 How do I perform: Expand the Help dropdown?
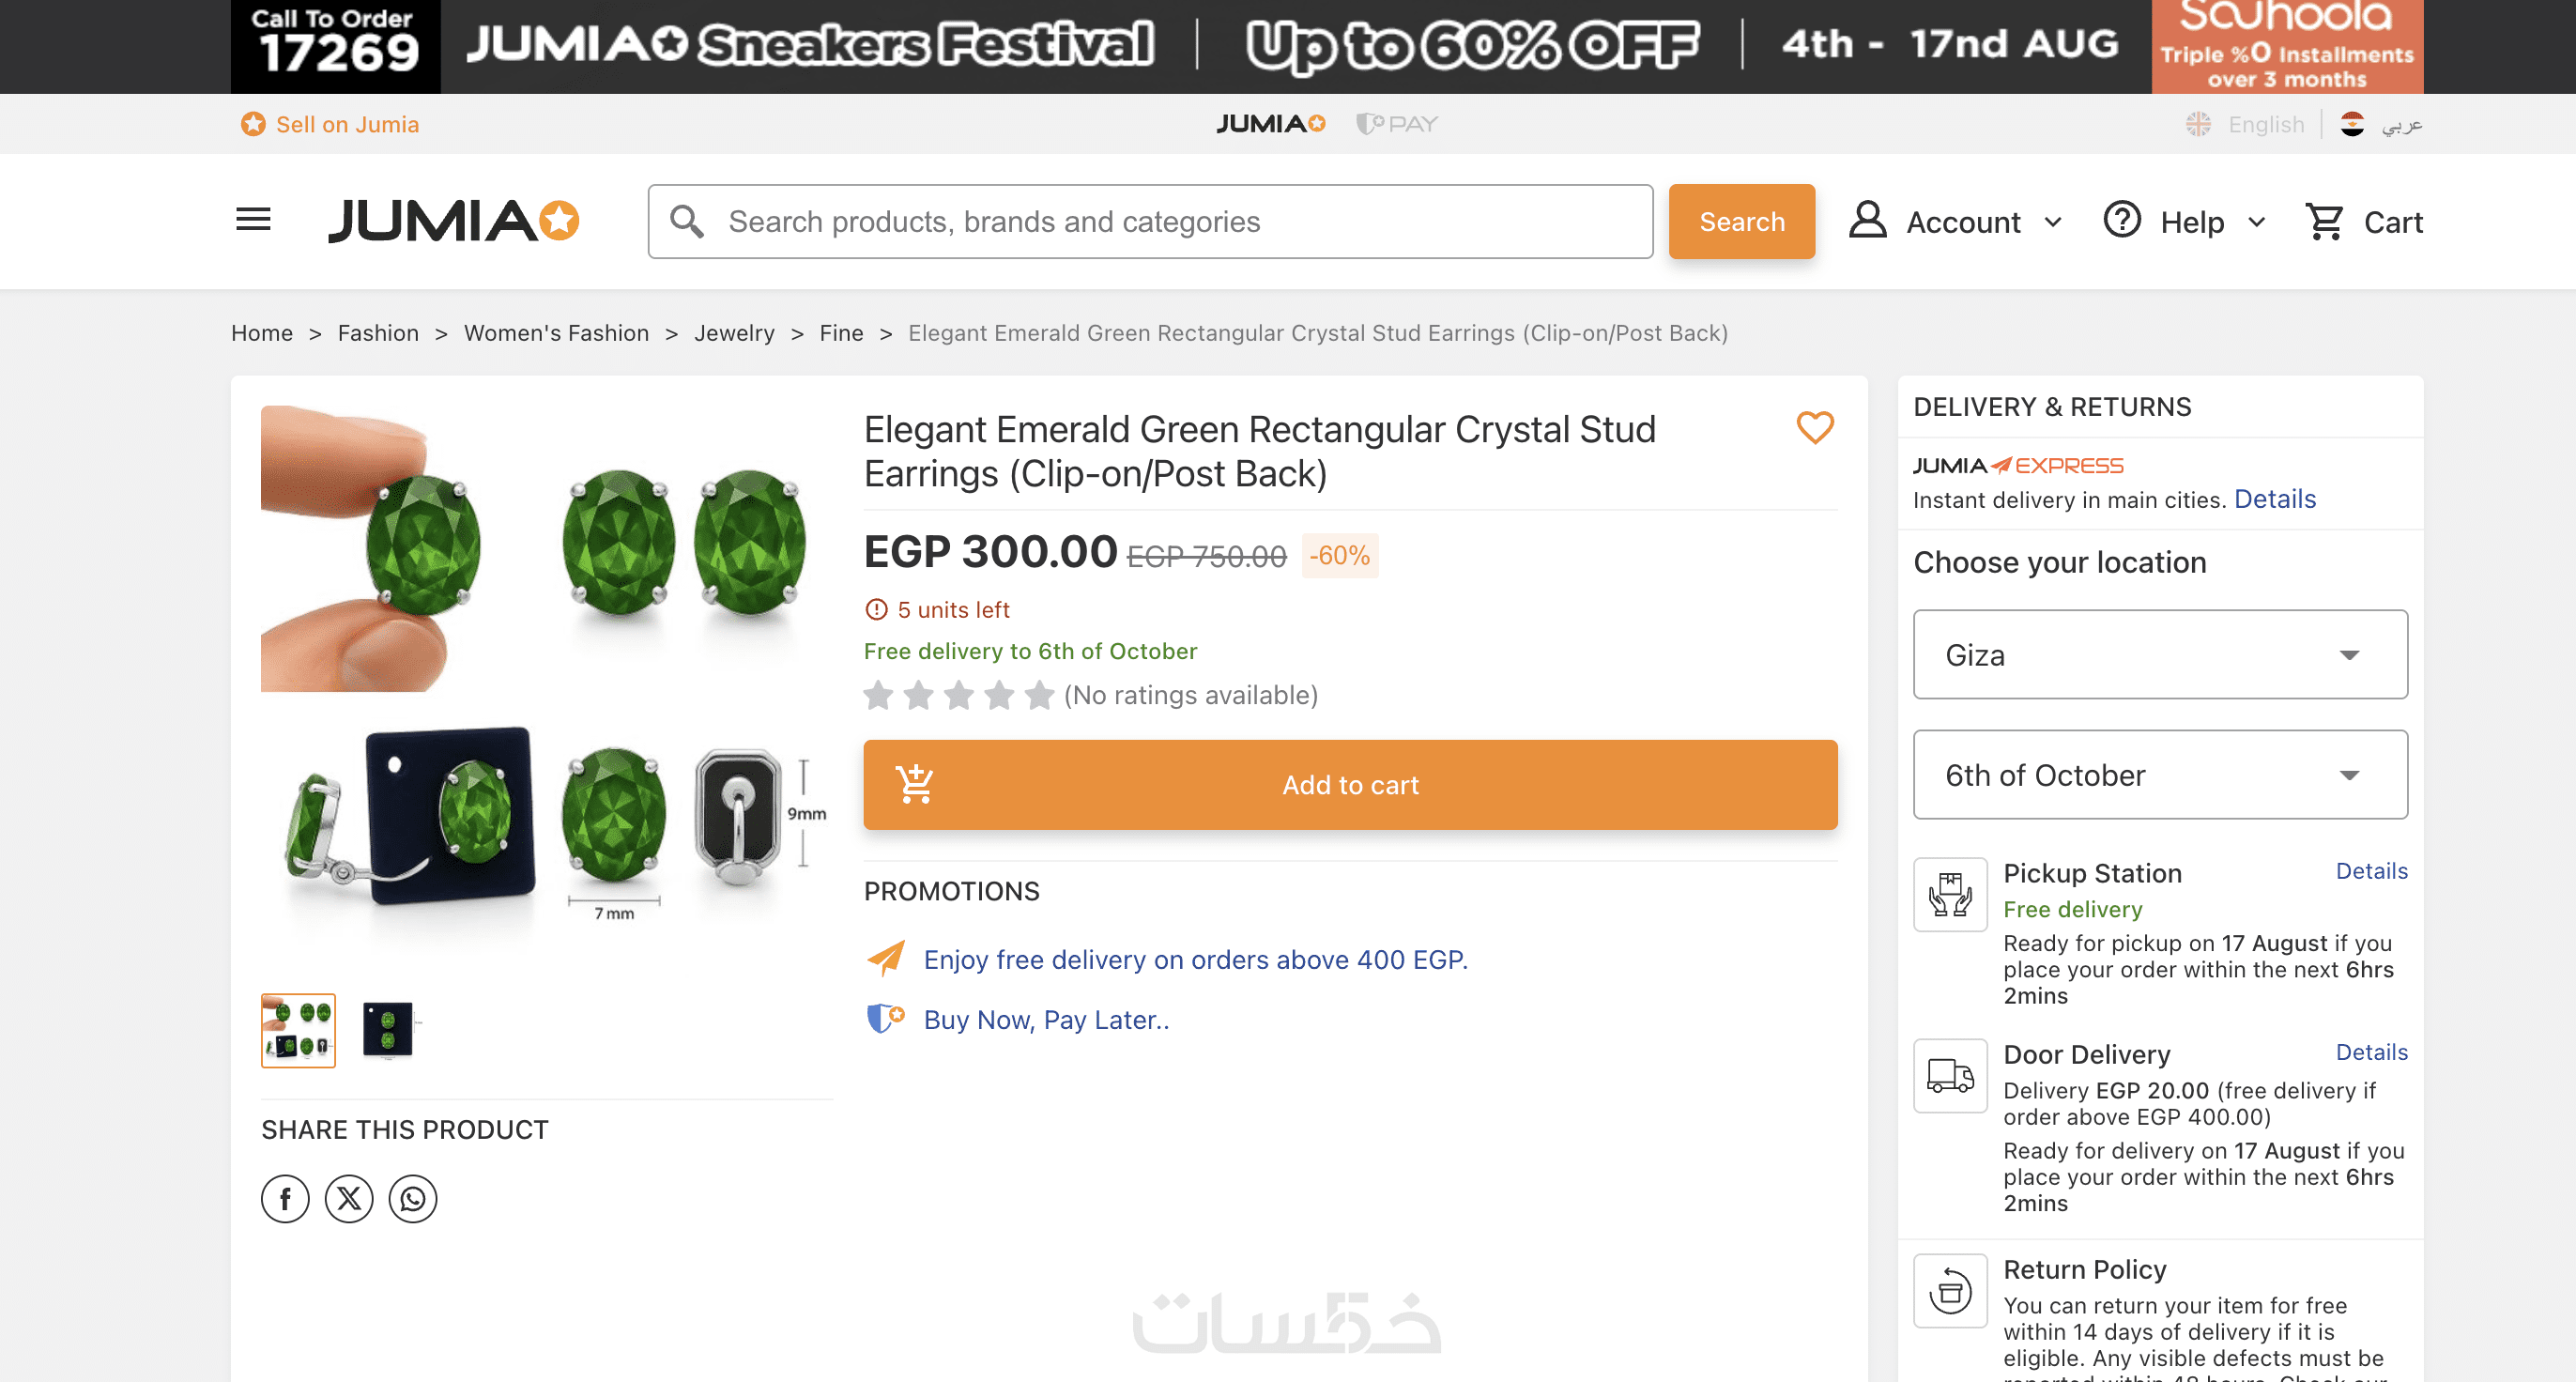tap(2185, 221)
